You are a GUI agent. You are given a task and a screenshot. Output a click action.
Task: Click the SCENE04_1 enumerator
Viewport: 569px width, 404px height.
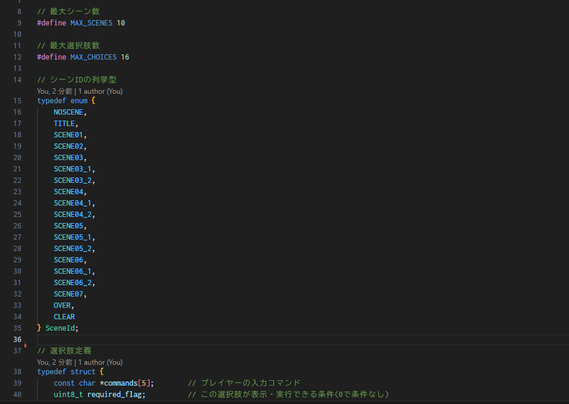(73, 203)
